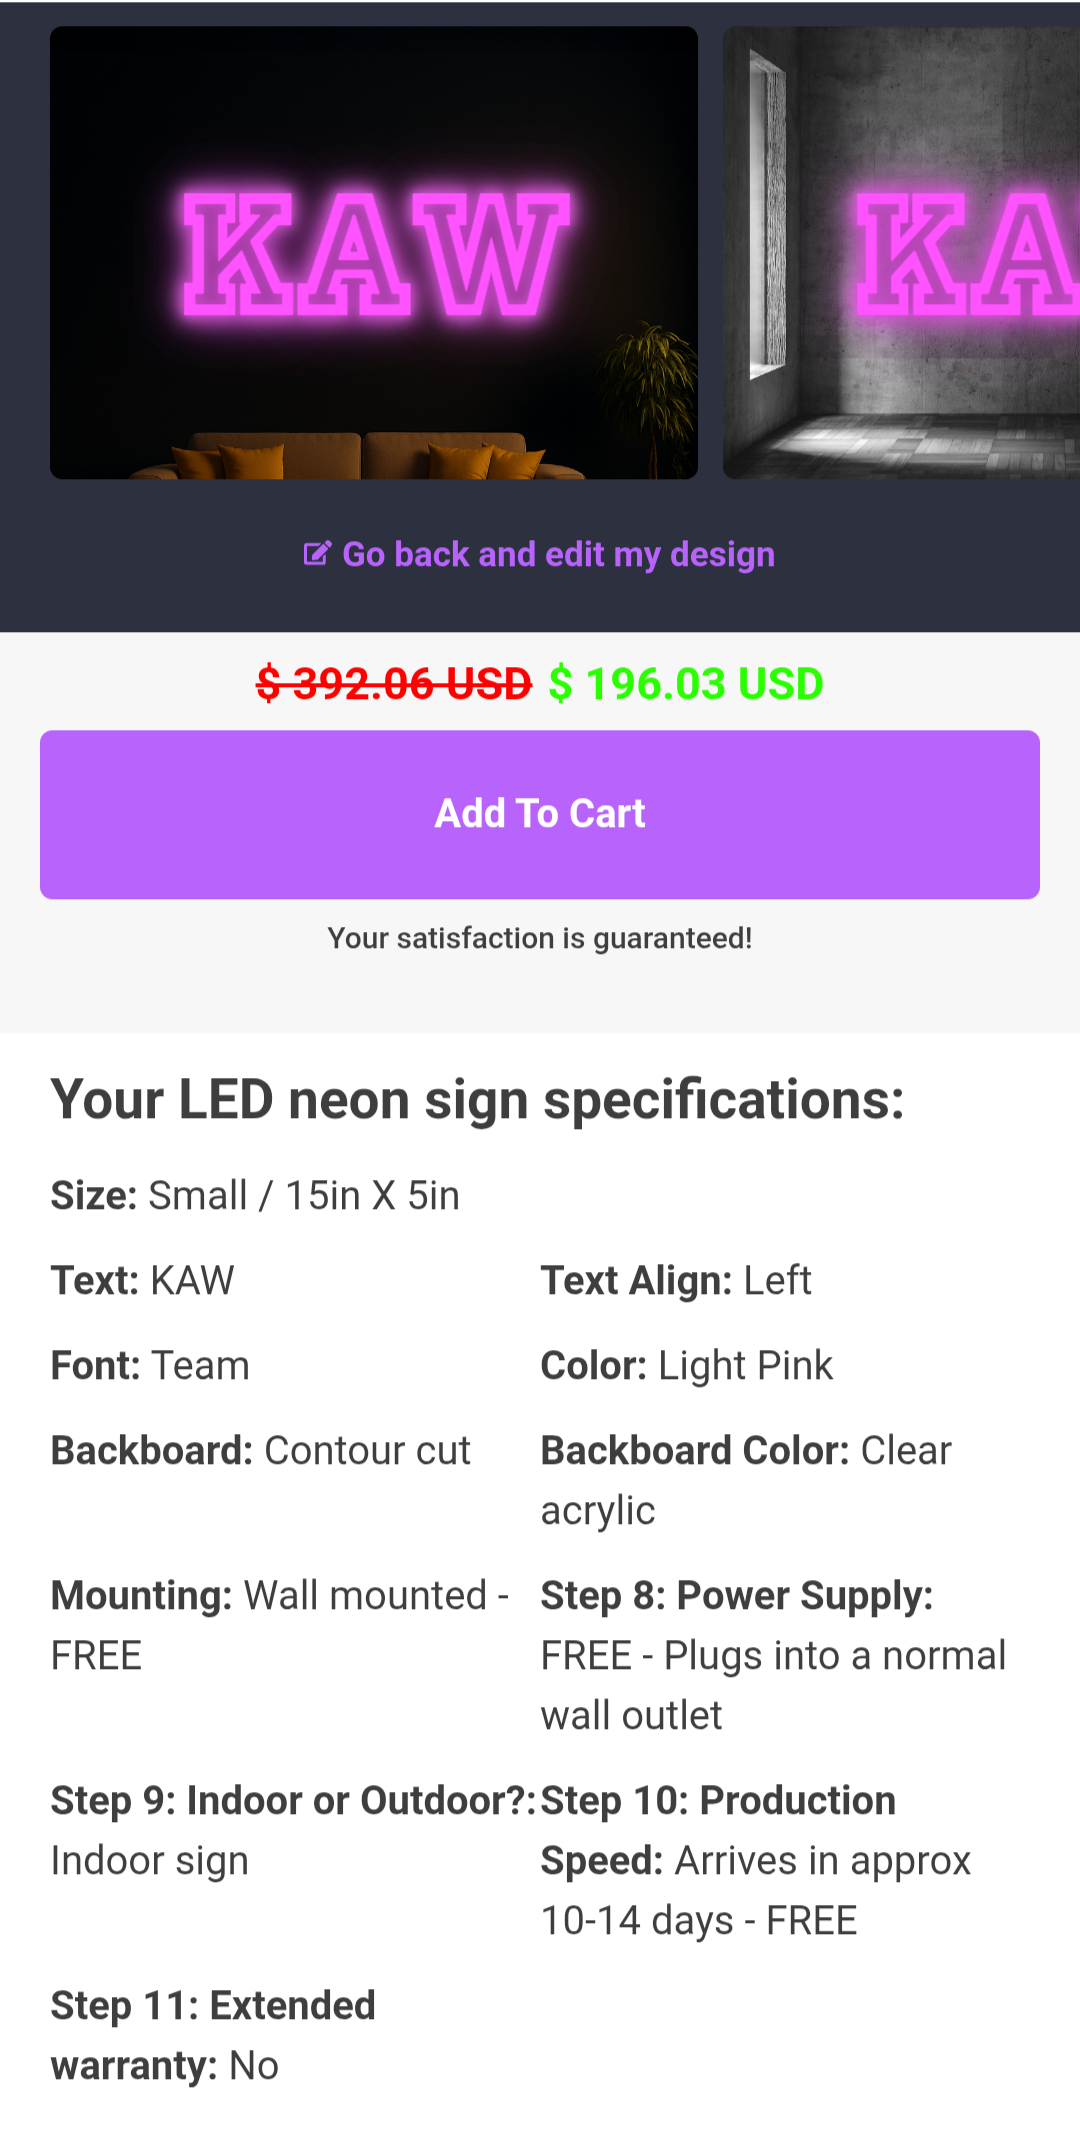Select the Step 8 Power Supply detail

(x=773, y=1655)
